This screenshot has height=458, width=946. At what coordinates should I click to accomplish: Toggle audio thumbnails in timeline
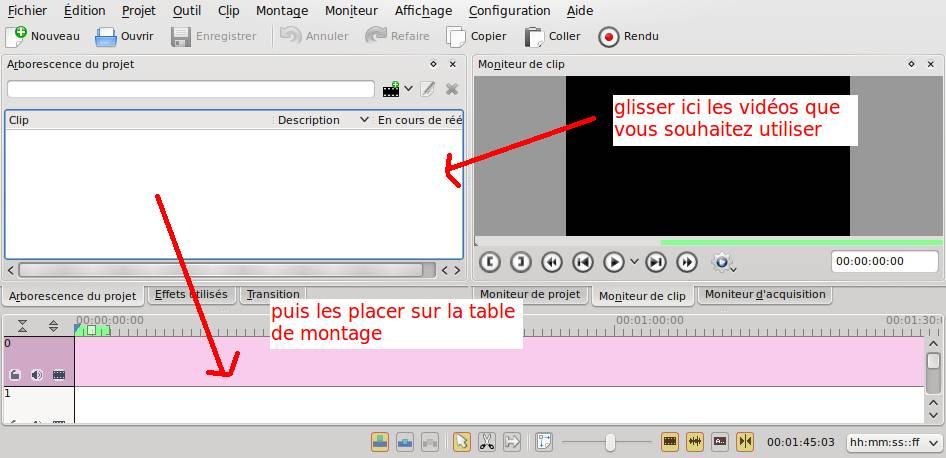[695, 442]
